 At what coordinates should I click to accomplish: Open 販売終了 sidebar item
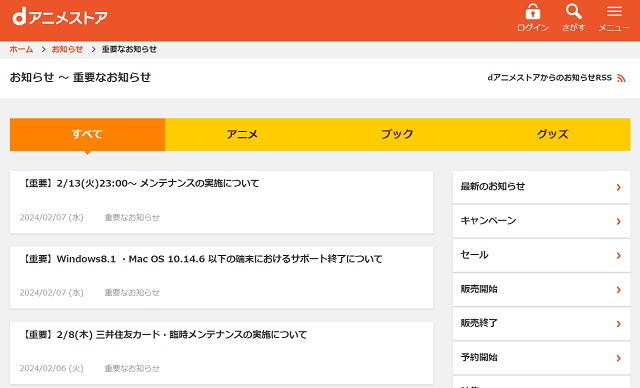(x=542, y=324)
